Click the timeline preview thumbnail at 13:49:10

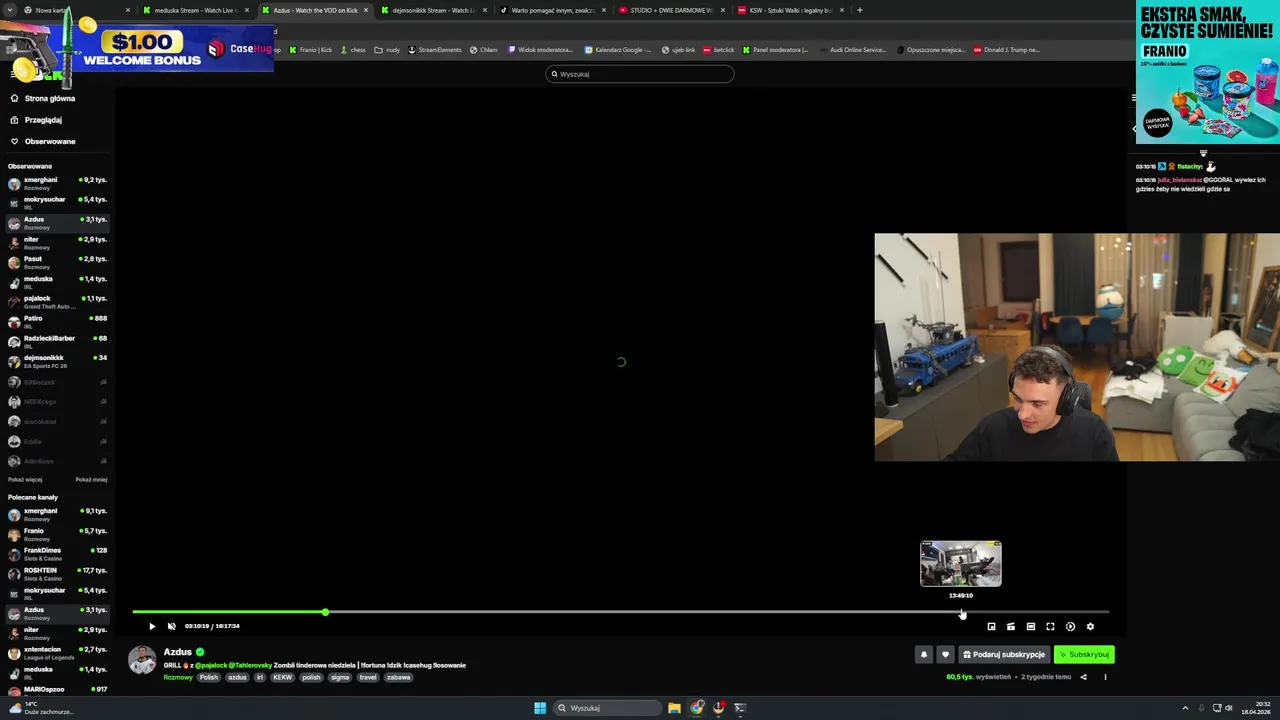click(x=960, y=564)
